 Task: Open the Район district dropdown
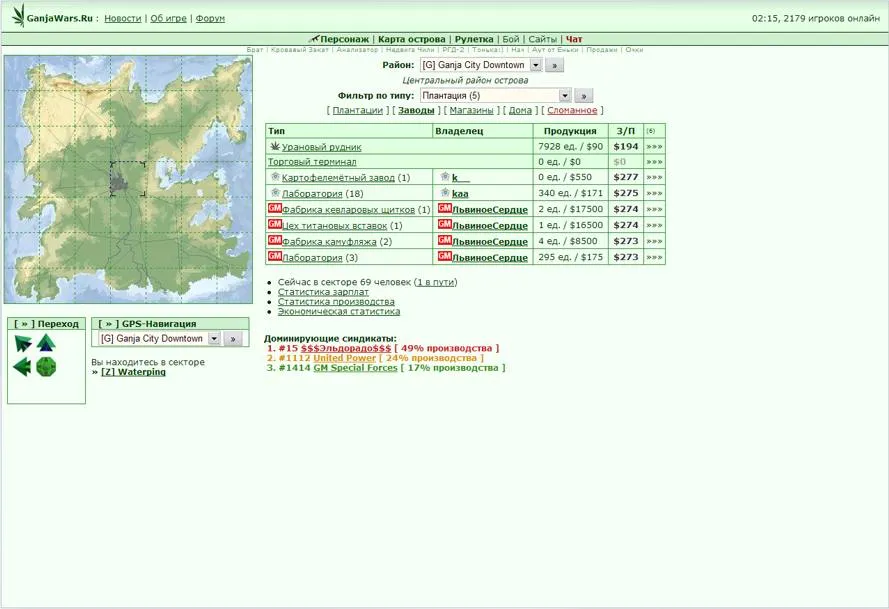[535, 65]
